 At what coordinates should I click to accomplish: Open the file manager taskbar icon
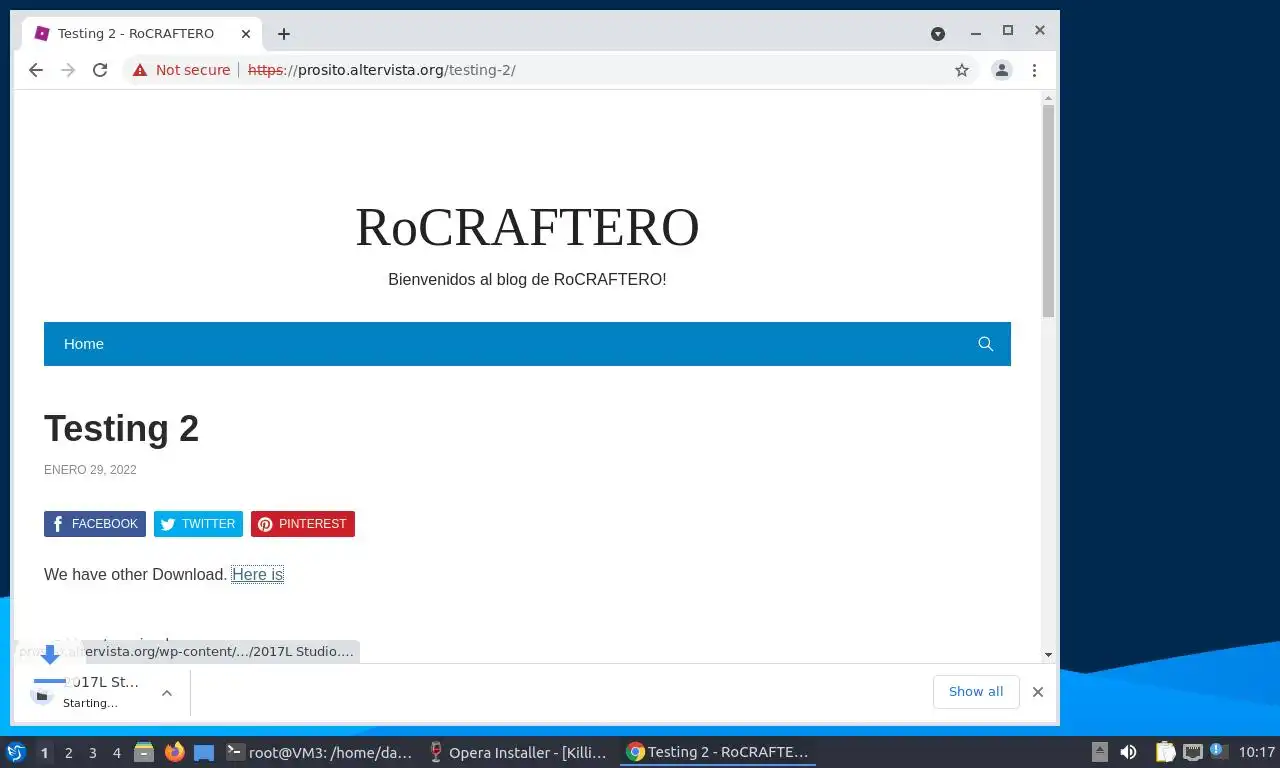(x=144, y=752)
